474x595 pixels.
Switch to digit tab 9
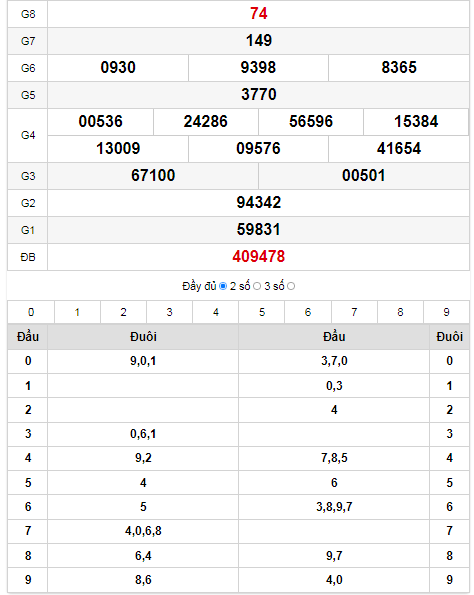click(x=447, y=312)
